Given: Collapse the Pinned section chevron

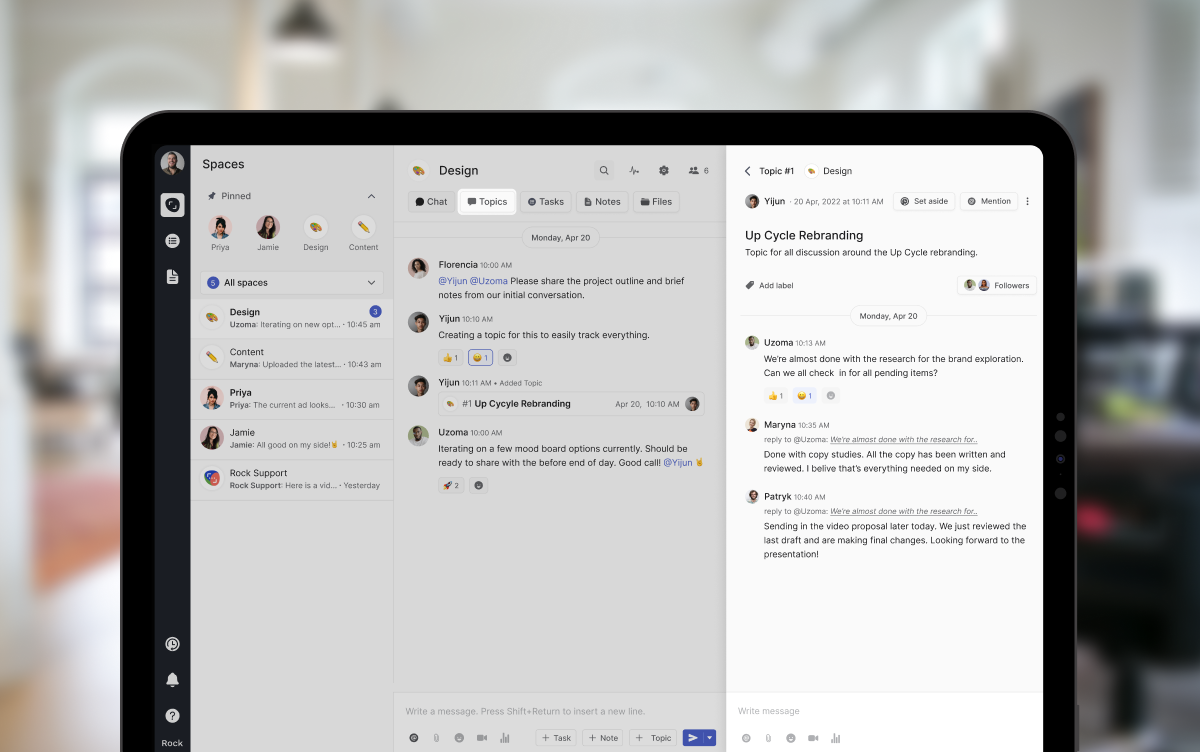Looking at the screenshot, I should [x=372, y=196].
